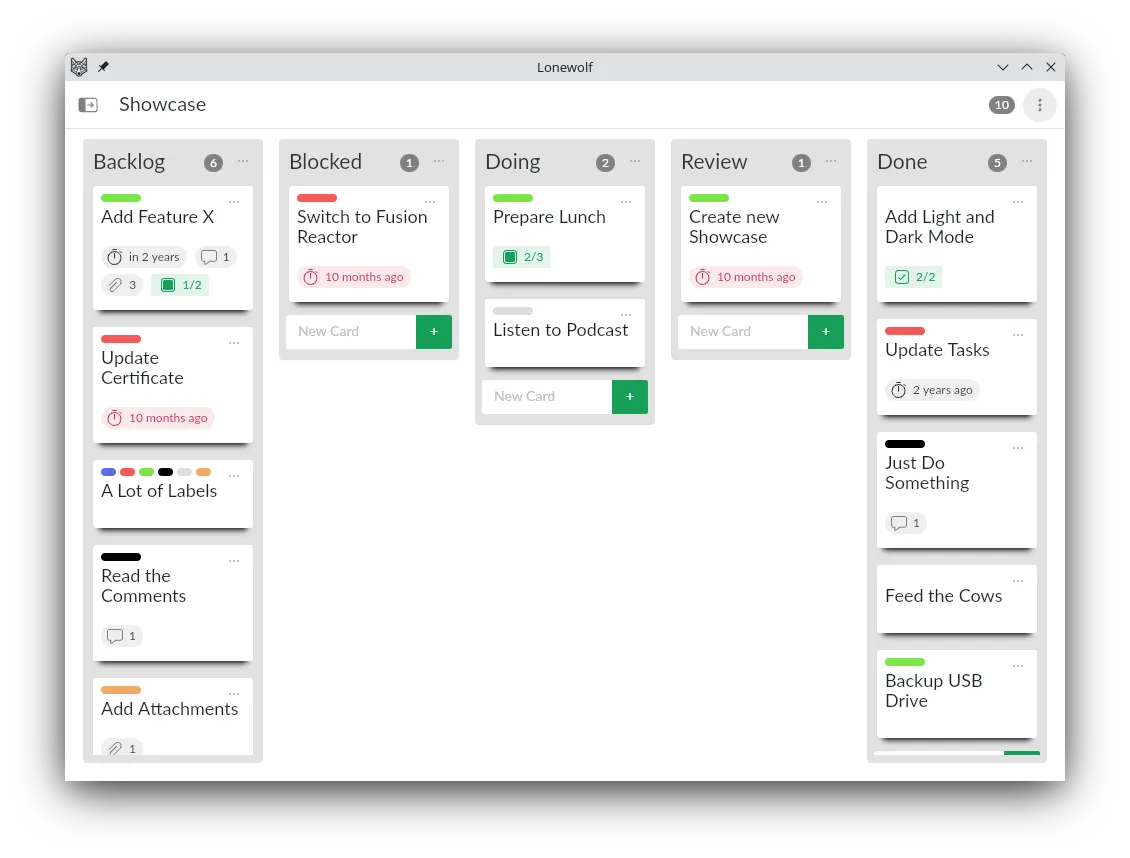Click the red label on Switch to Fusion Reactor
Viewport: 1130px width, 858px height.
tap(317, 198)
